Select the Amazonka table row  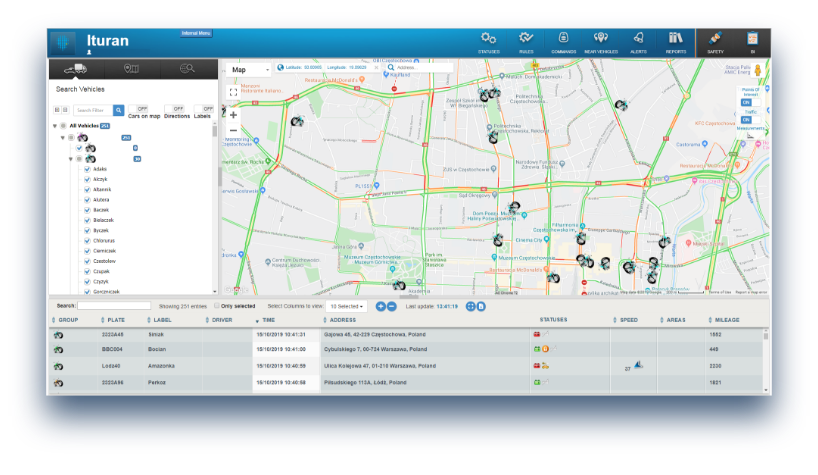(408, 366)
